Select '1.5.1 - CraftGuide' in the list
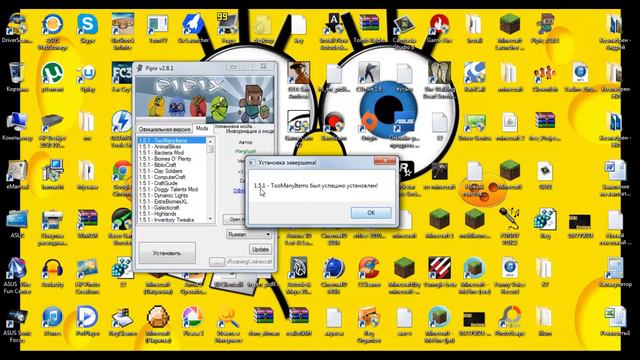The height and width of the screenshot is (360, 640). [x=172, y=183]
